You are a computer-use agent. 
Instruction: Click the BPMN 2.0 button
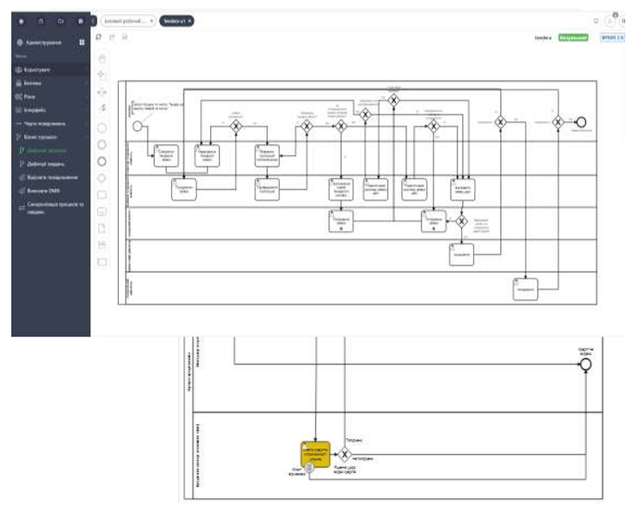612,38
